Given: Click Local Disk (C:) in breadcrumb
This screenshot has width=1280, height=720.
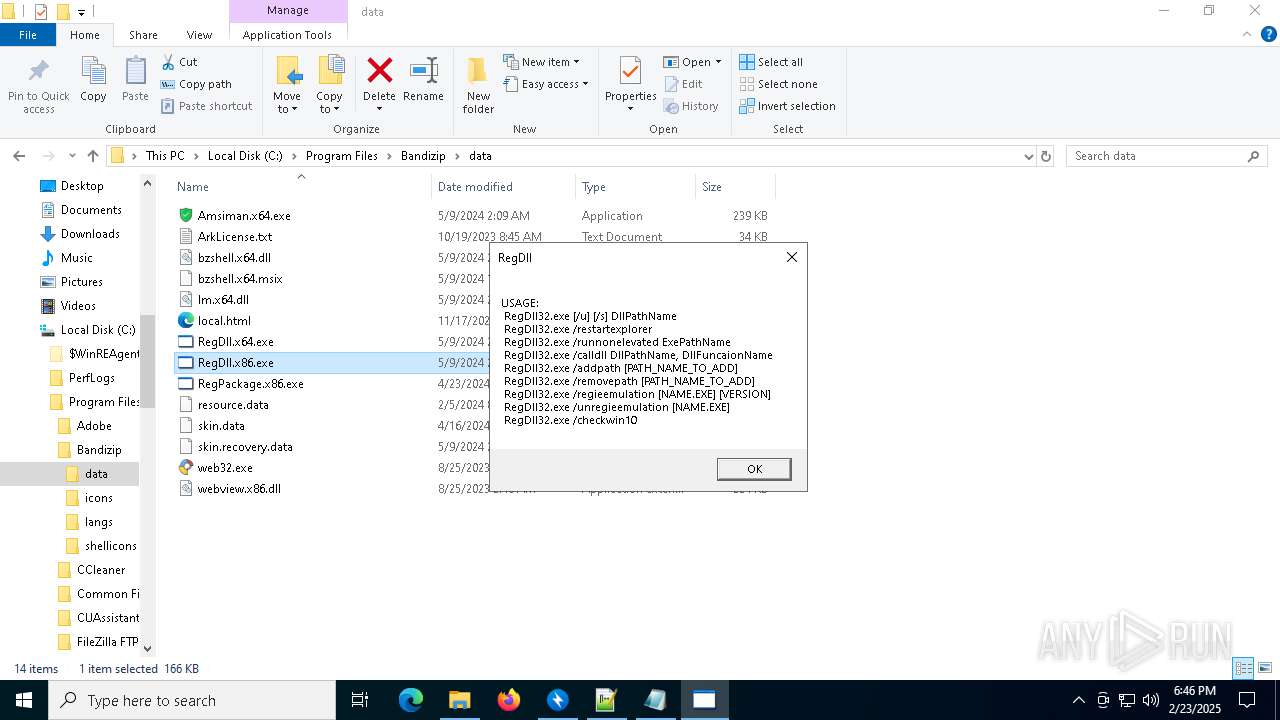Looking at the screenshot, I should [x=245, y=156].
